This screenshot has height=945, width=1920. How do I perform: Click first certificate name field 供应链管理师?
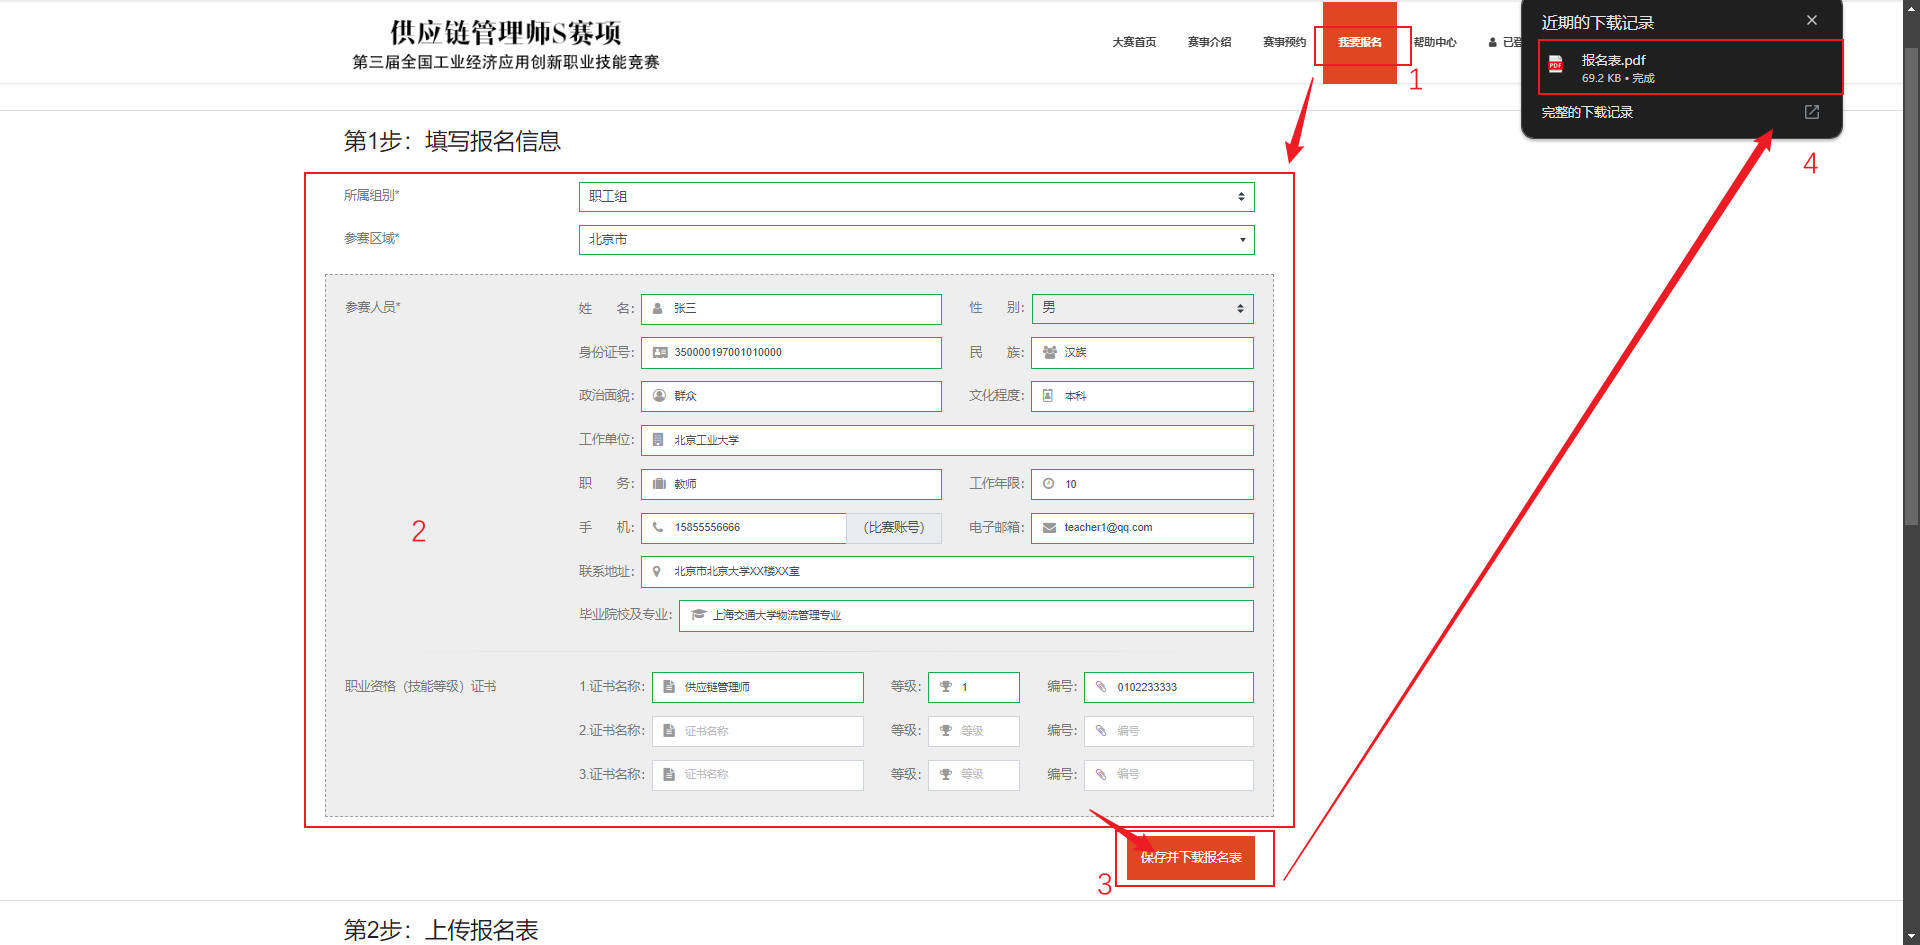(x=758, y=687)
